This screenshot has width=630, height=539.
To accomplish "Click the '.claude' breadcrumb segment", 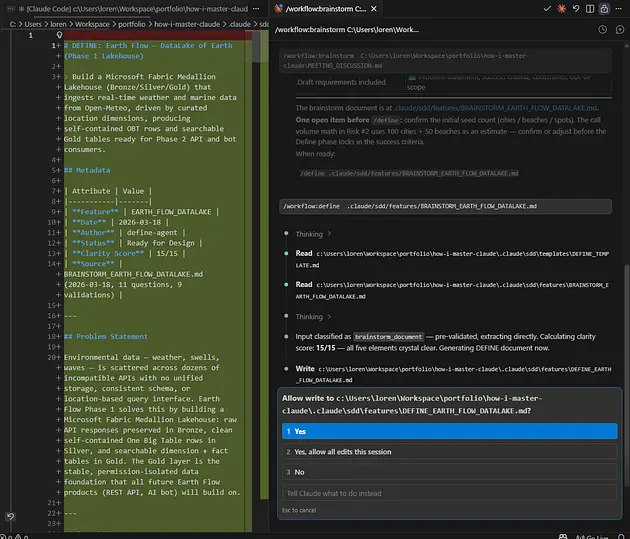I will coord(240,24).
